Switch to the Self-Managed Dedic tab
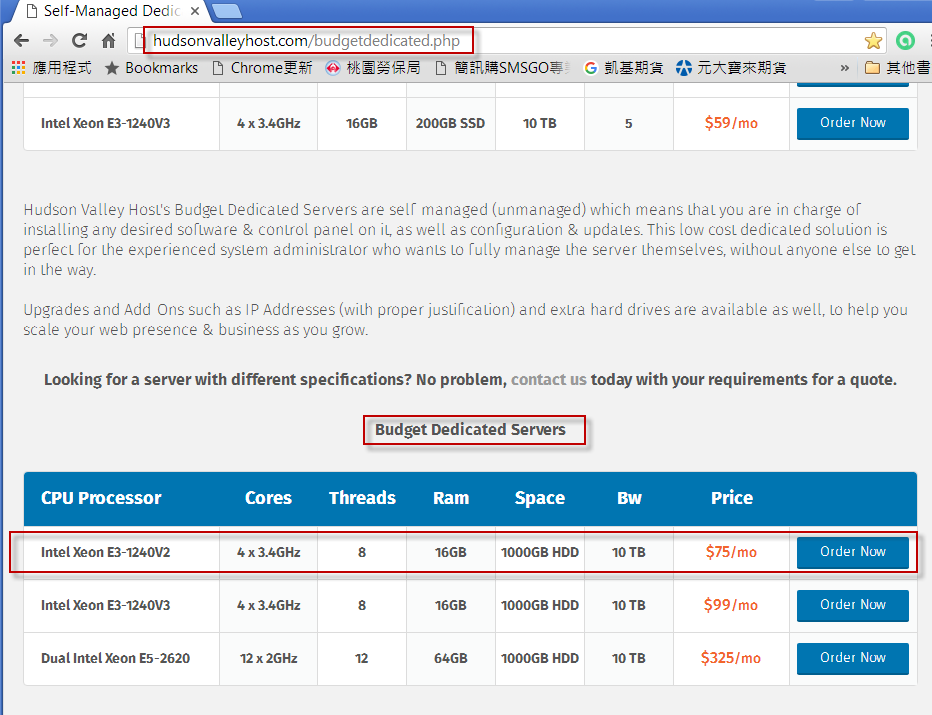932x715 pixels. (x=111, y=11)
